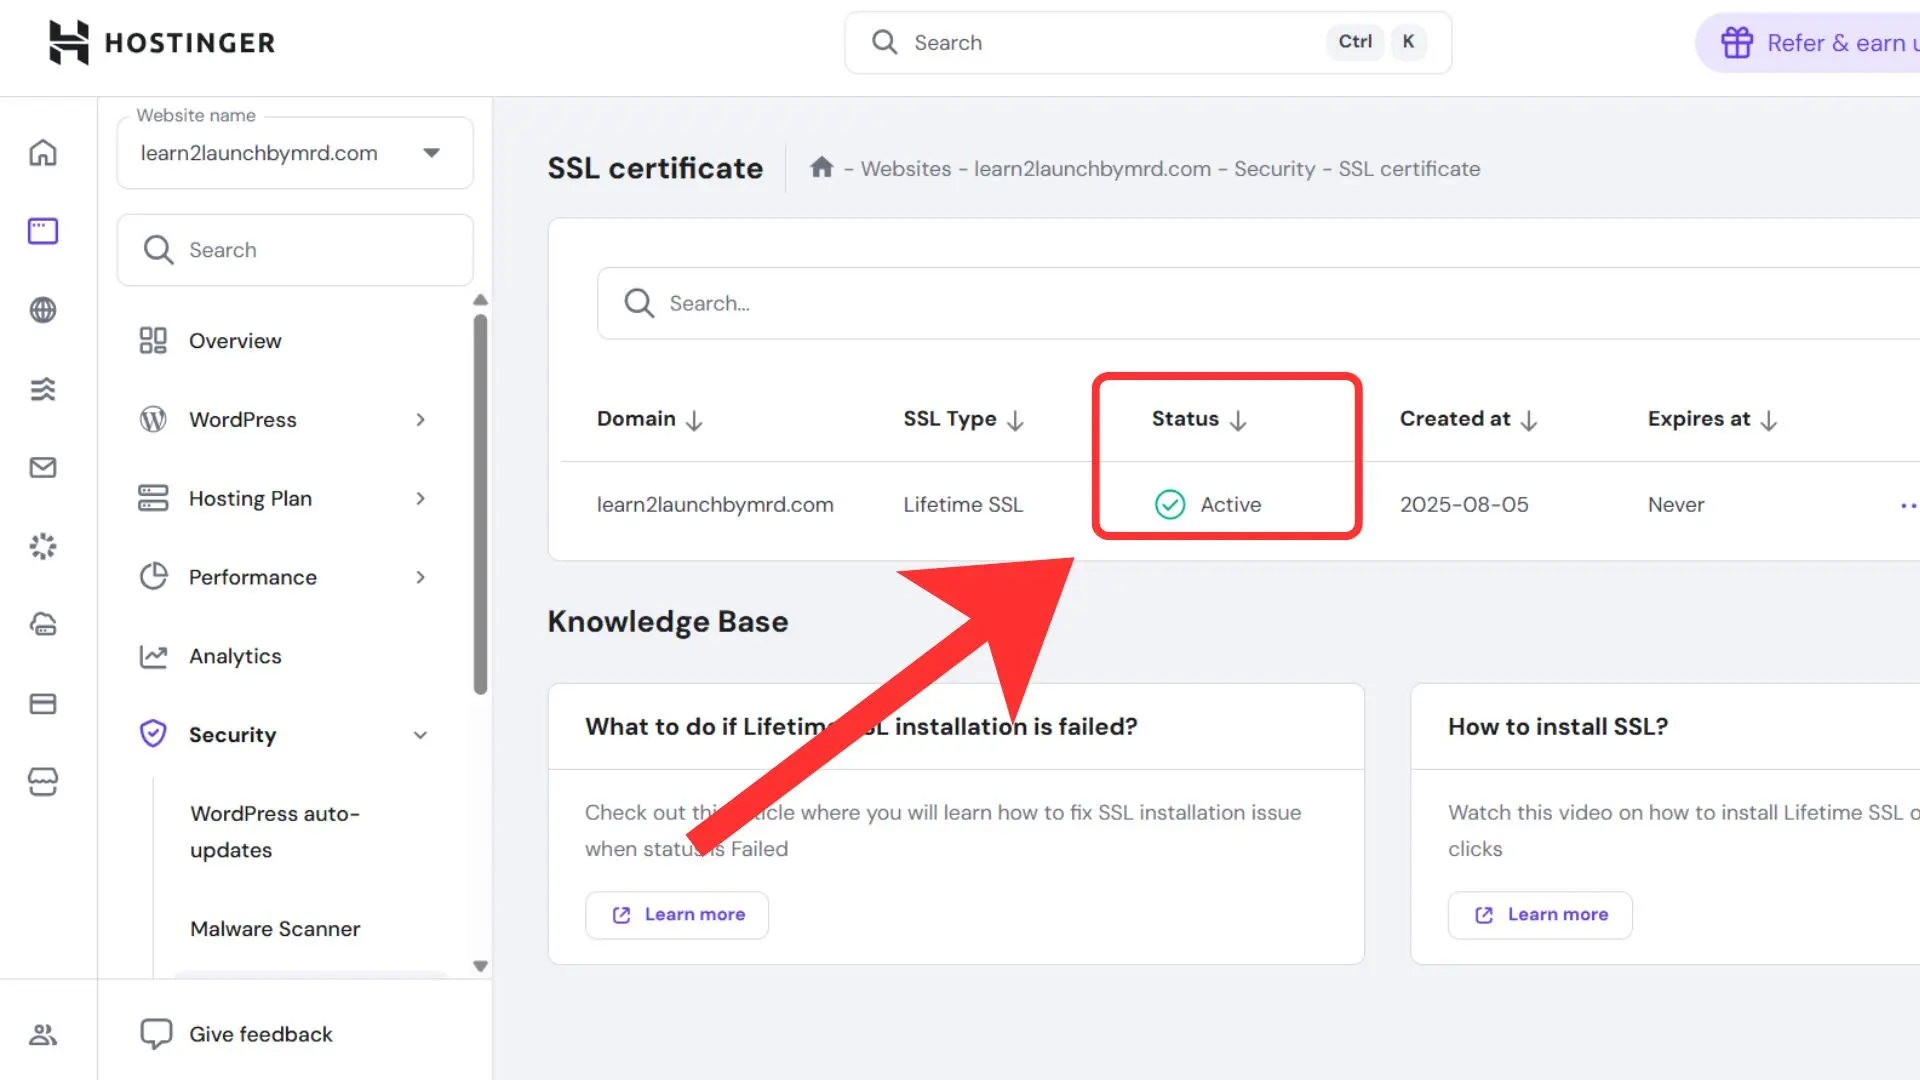Screen dimensions: 1920x1080
Task: Sort table by SSL Type column
Action: pyautogui.click(x=963, y=419)
